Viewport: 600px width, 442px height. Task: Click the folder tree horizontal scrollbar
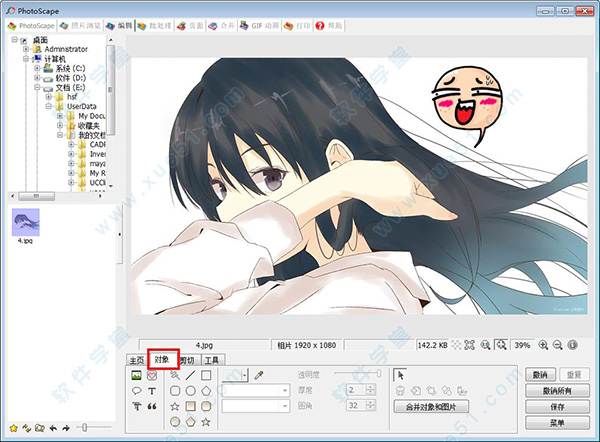tap(57, 196)
